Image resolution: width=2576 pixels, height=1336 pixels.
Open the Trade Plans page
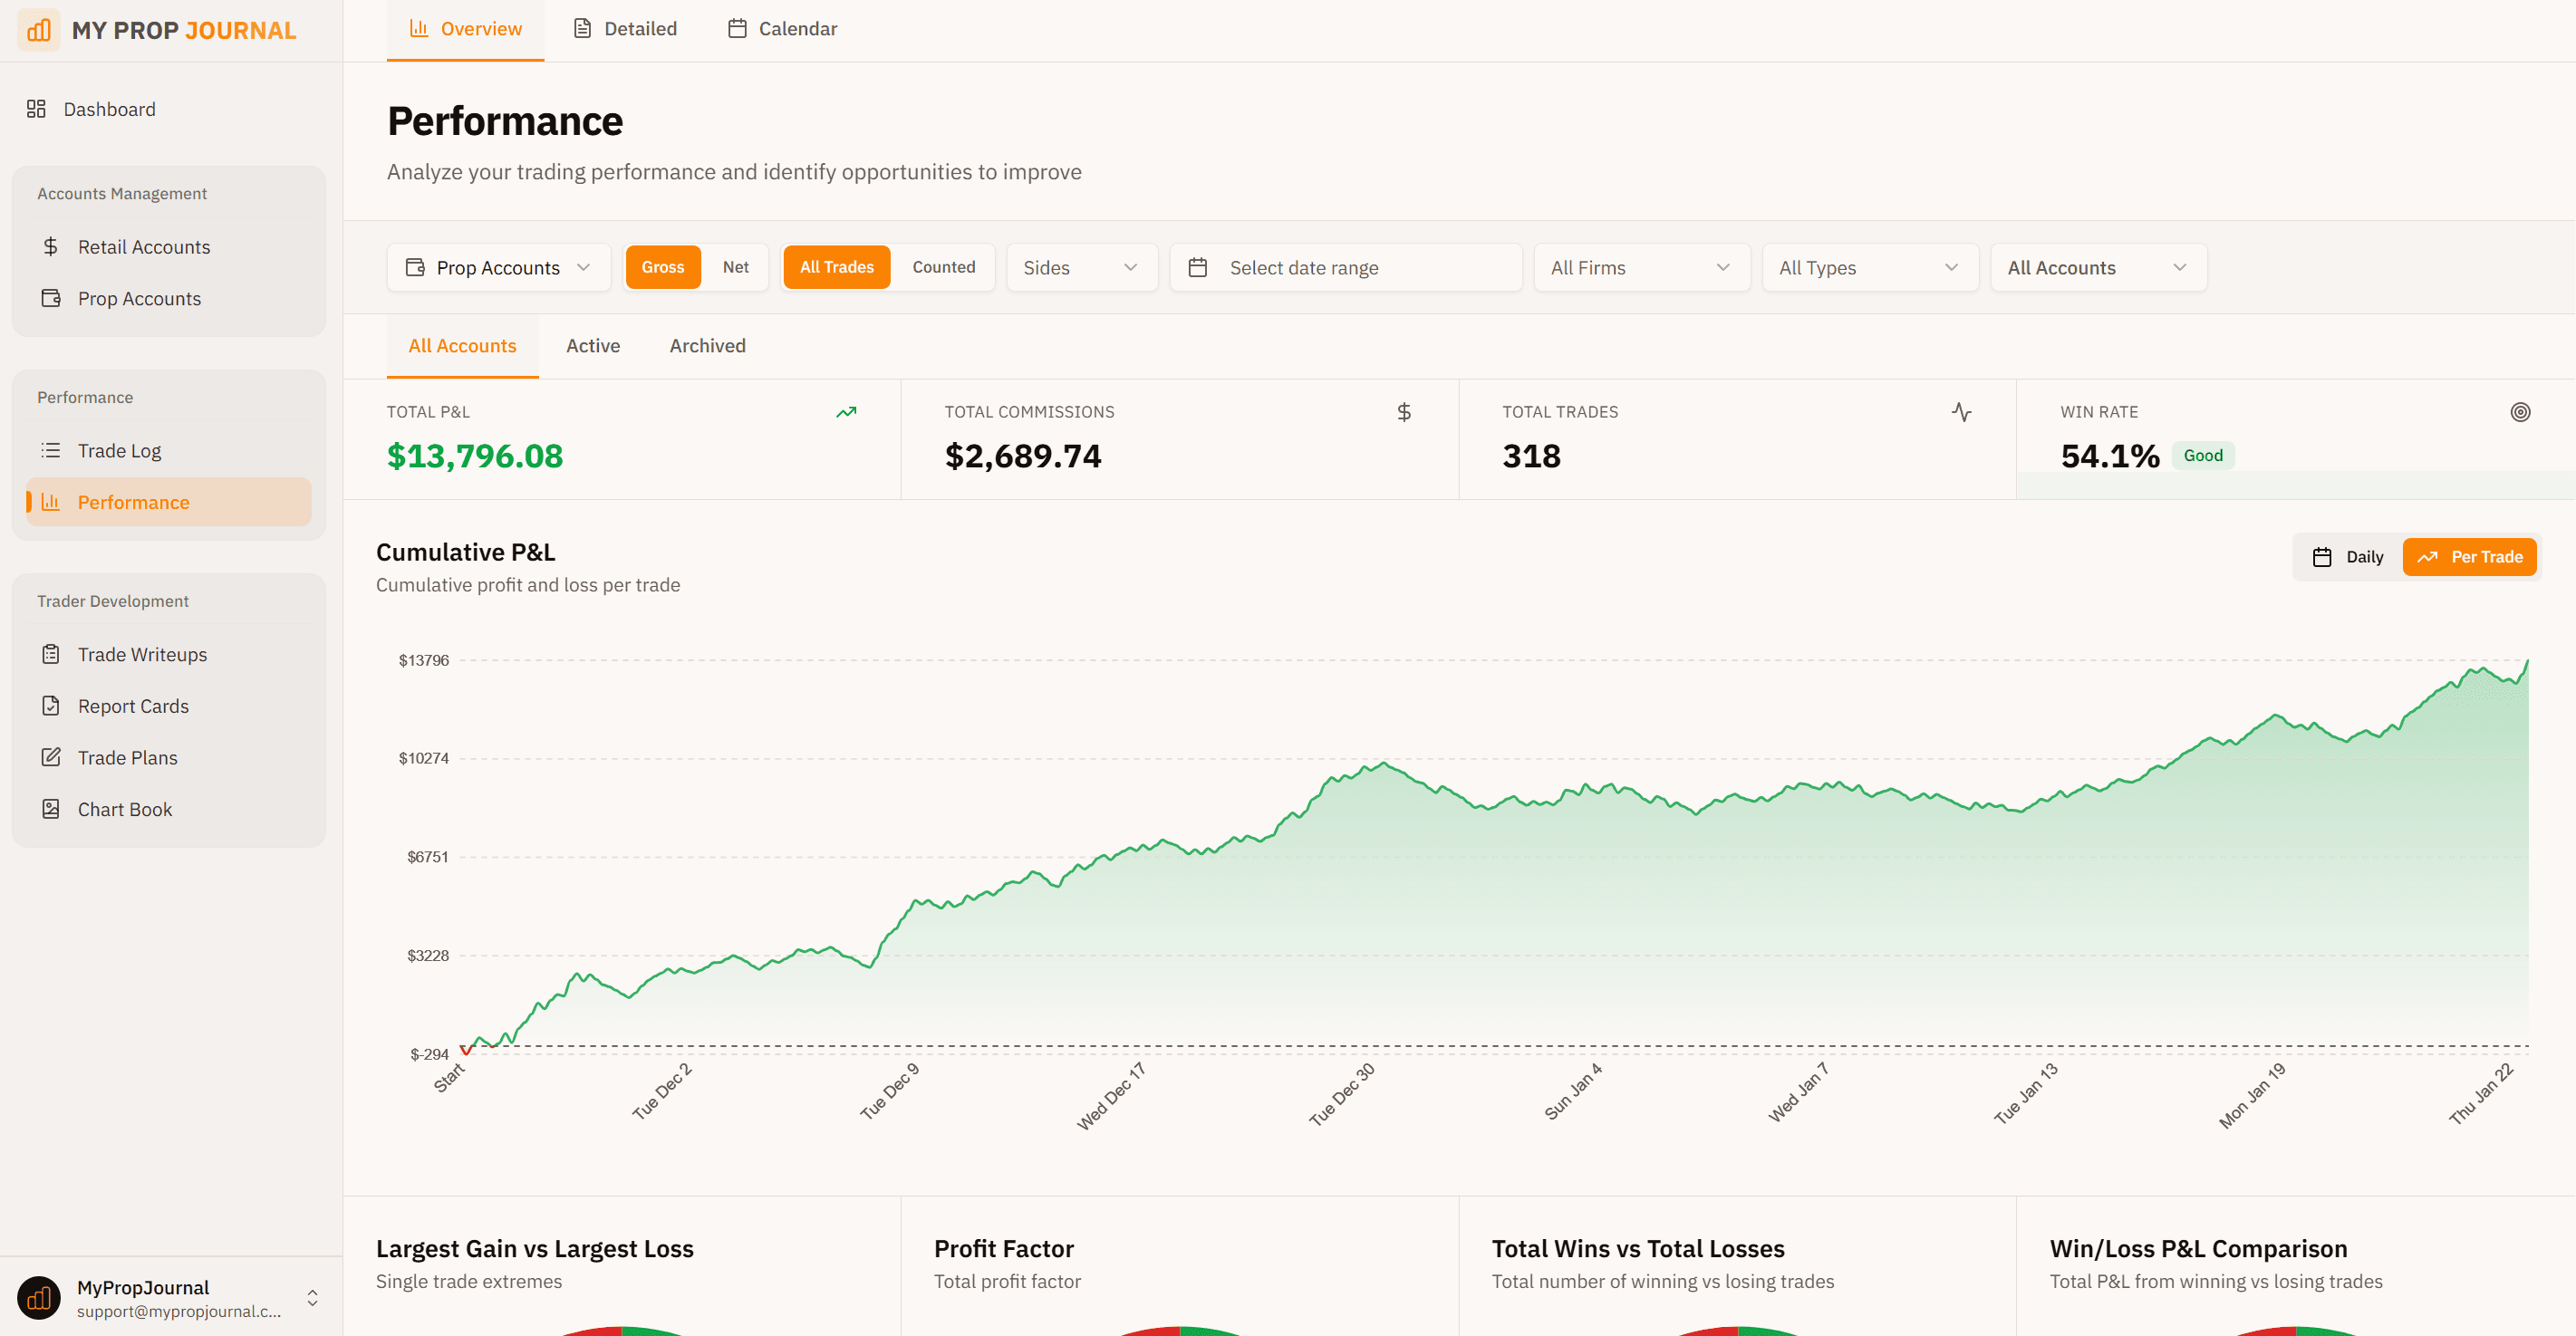tap(168, 757)
